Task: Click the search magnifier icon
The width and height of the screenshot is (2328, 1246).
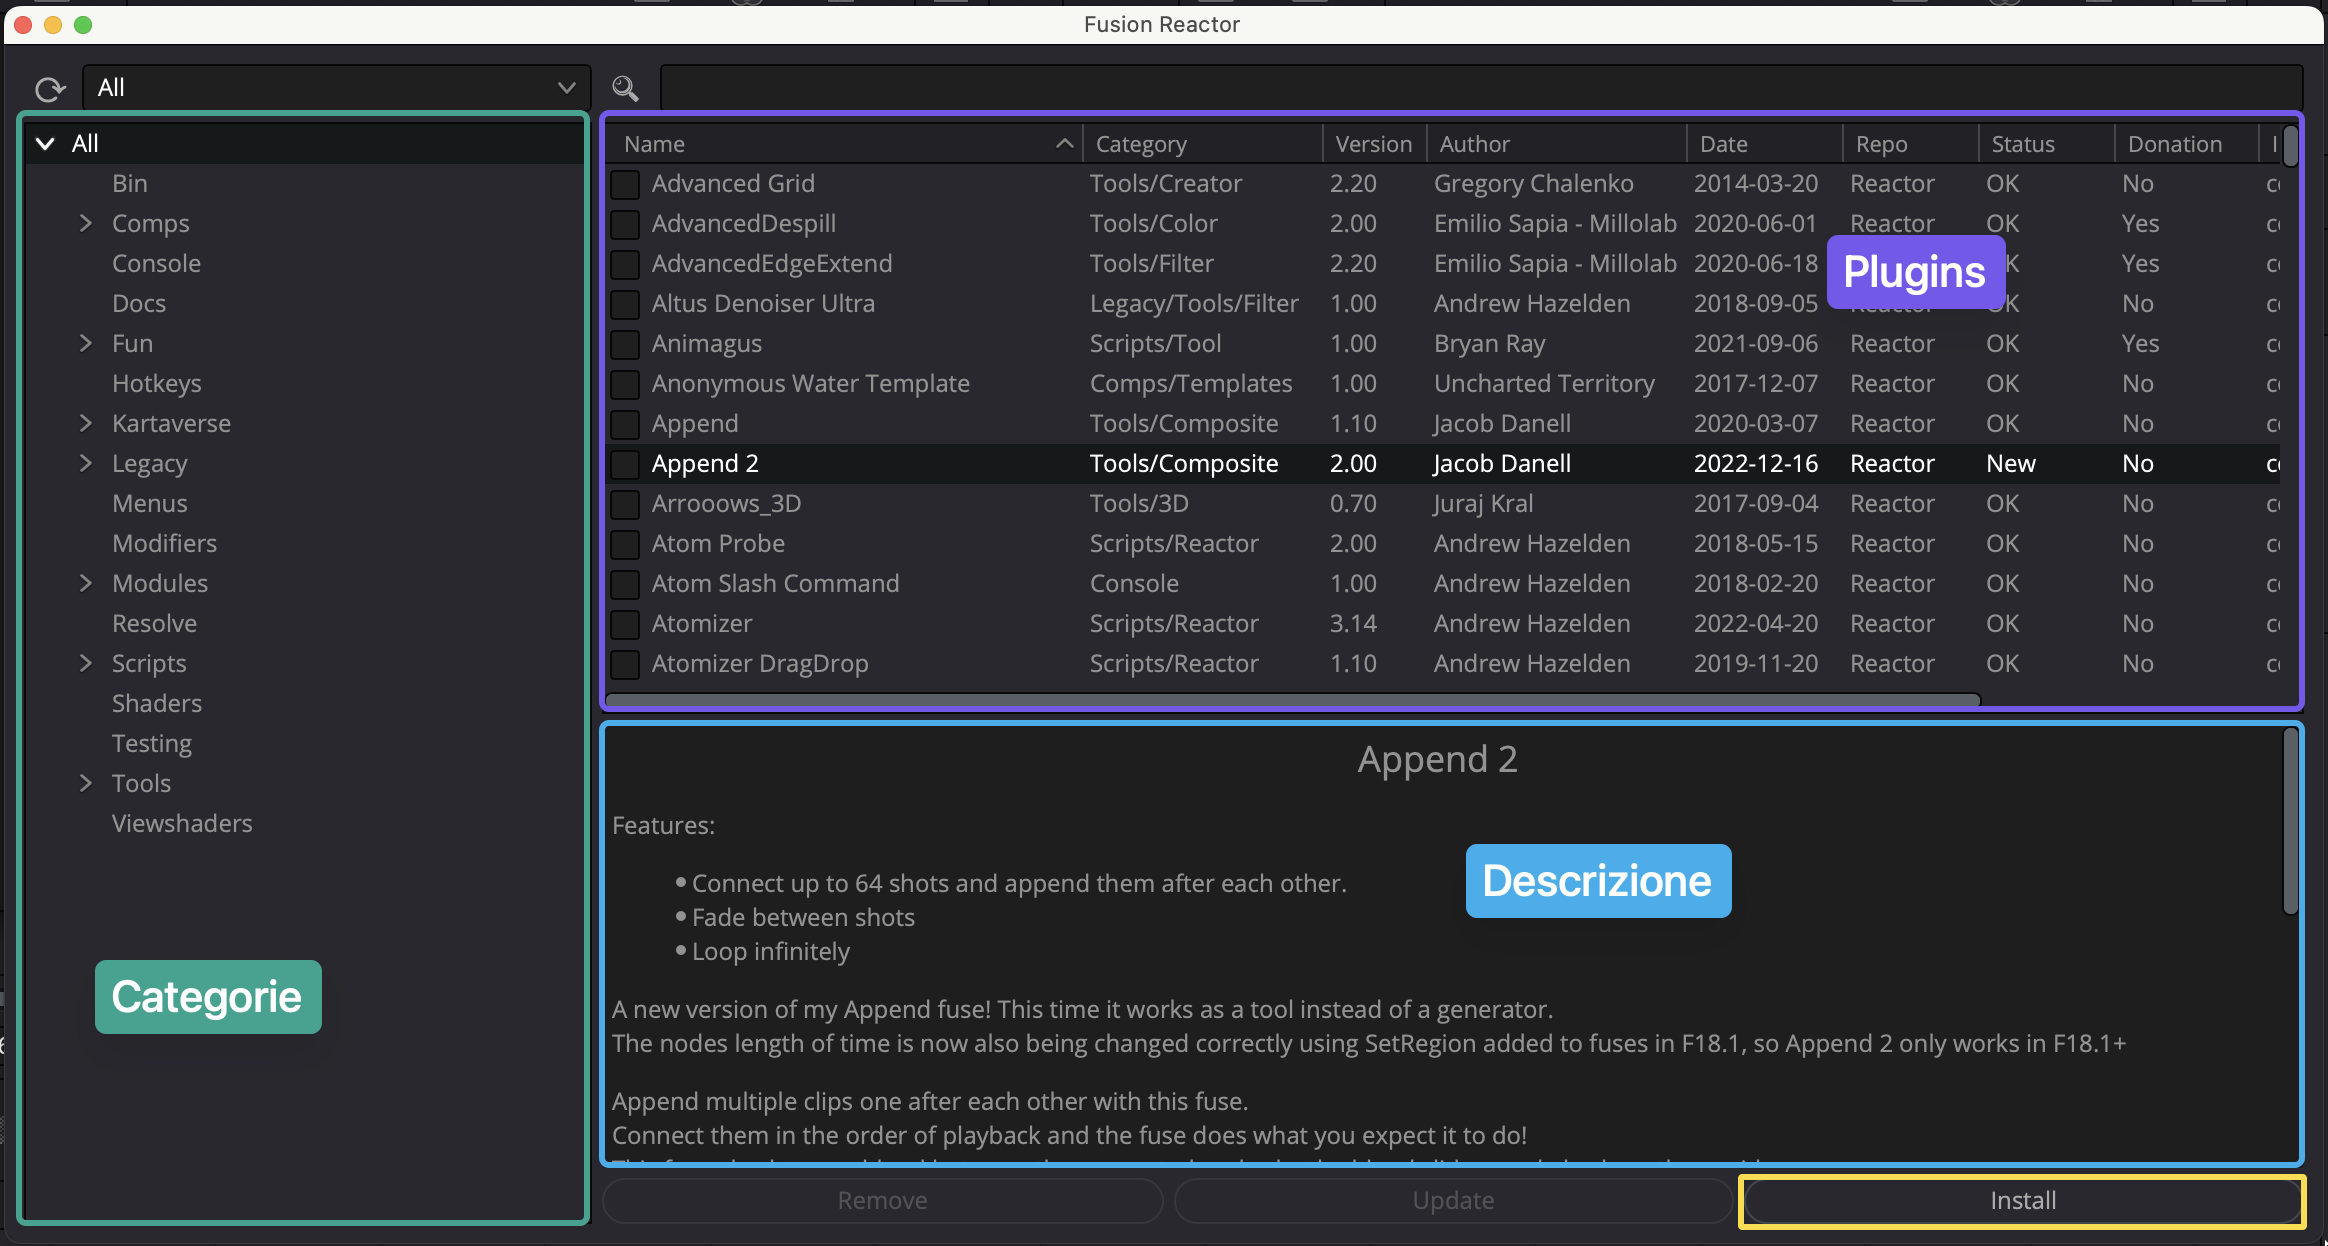Action: click(x=626, y=89)
